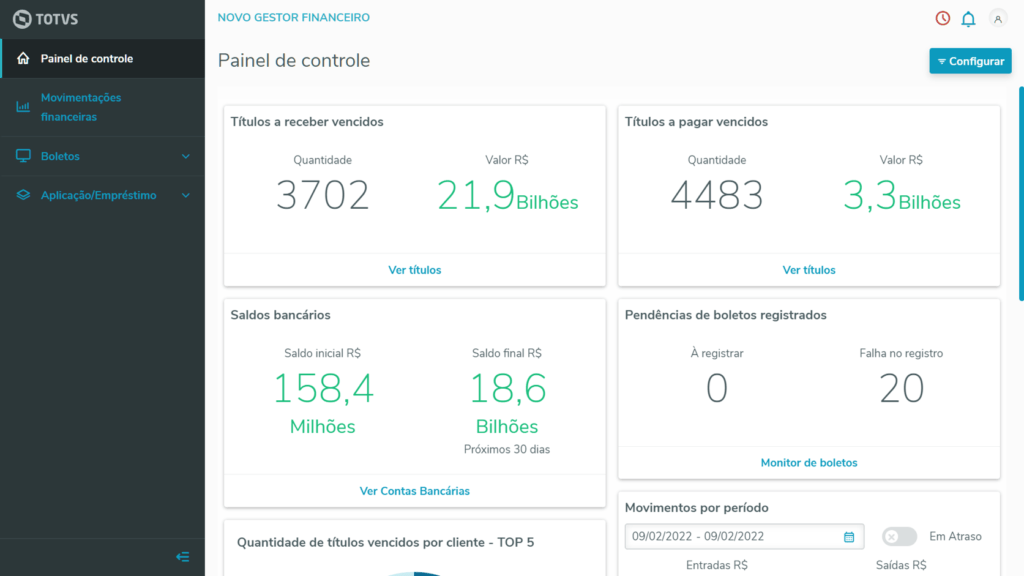This screenshot has width=1024, height=576.
Task: Click the Aplicação/Empréstimo layers icon
Action: [21, 195]
